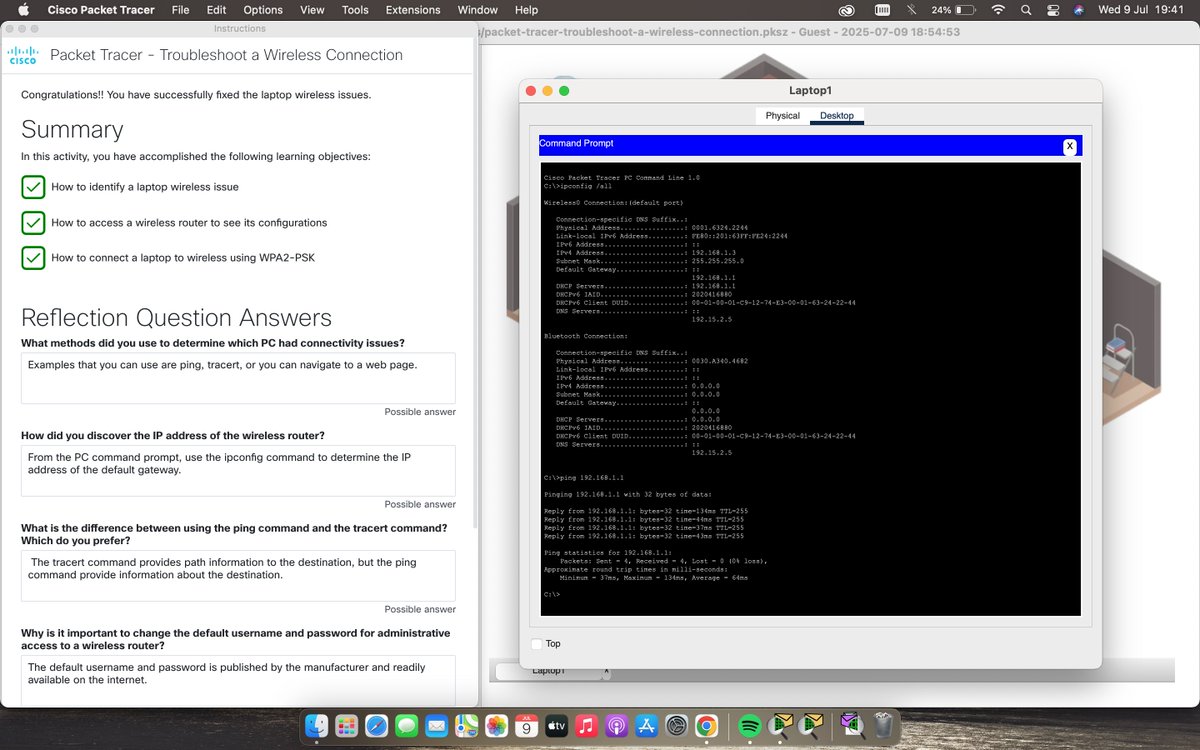Open Spotlight search from the menu bar
Image resolution: width=1200 pixels, height=750 pixels.
pos(1025,10)
